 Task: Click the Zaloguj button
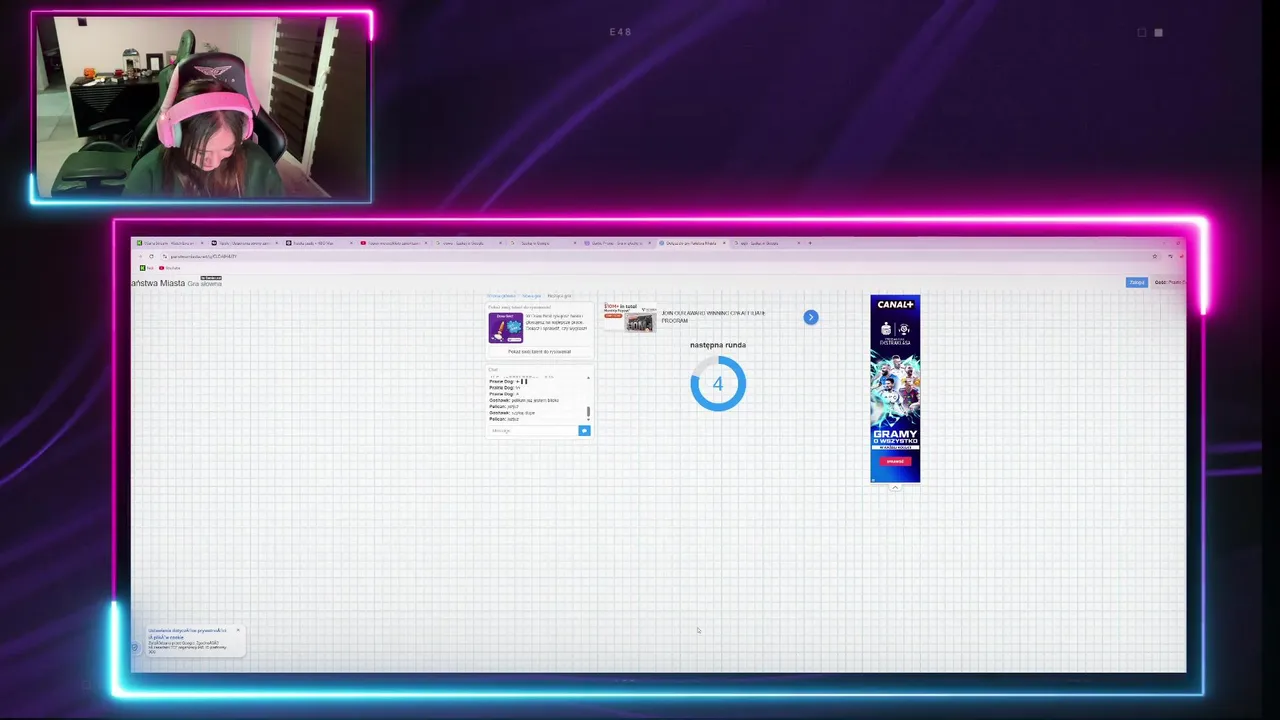click(x=1137, y=282)
